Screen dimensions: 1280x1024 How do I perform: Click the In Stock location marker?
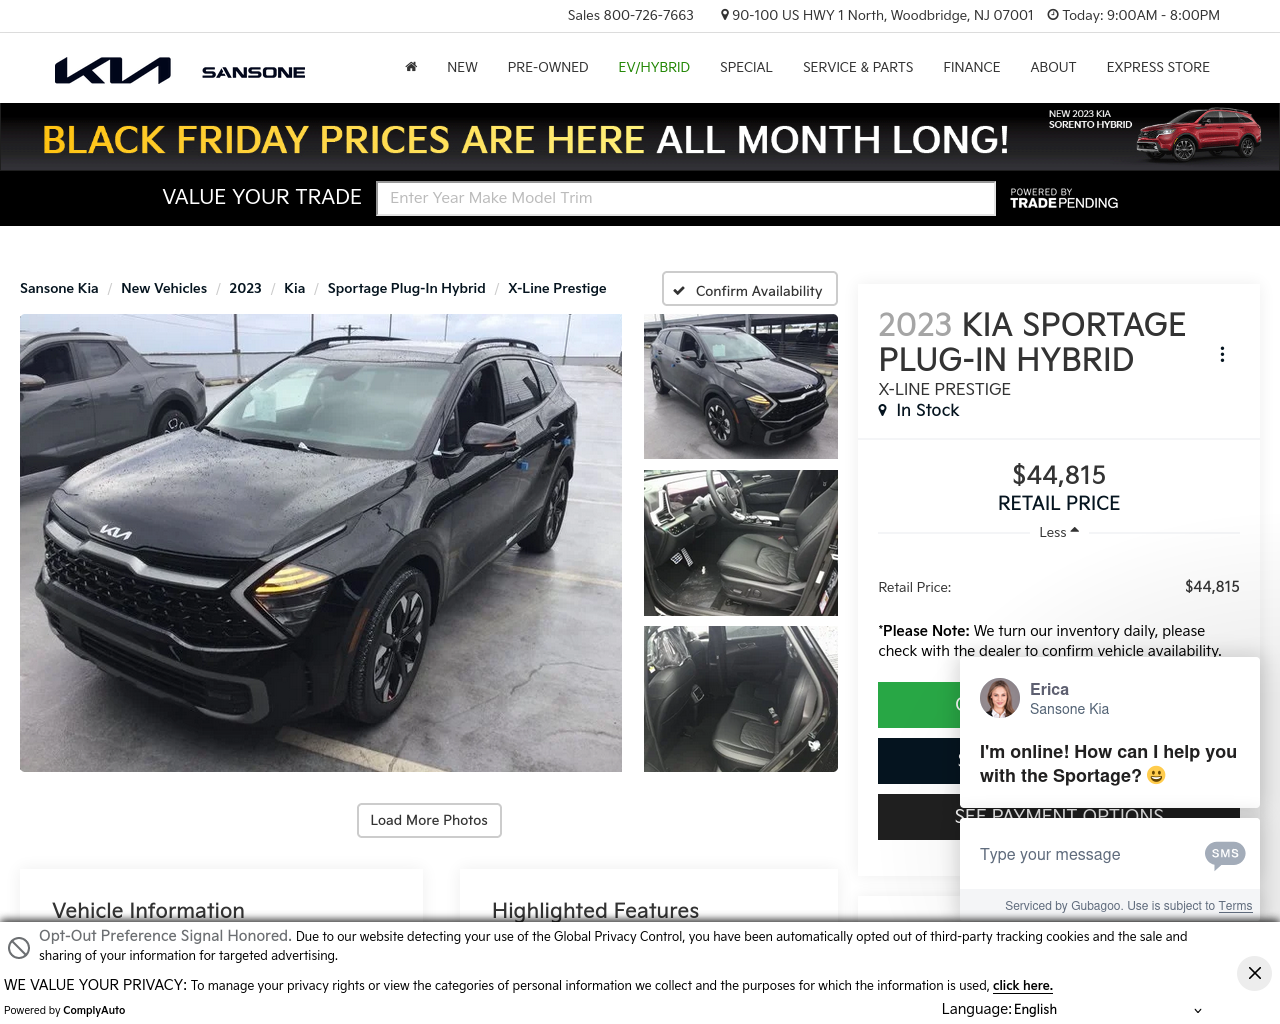tap(883, 410)
